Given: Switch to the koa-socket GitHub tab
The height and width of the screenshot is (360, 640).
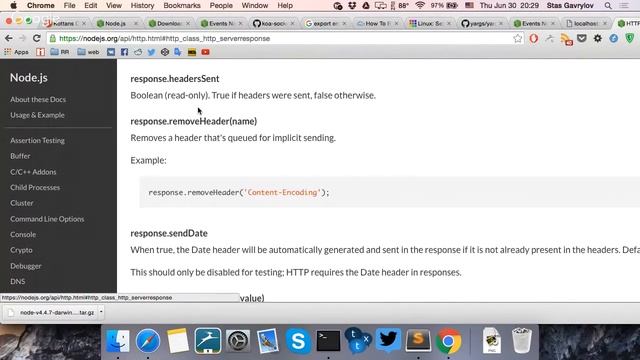Looking at the screenshot, I should coord(273,24).
